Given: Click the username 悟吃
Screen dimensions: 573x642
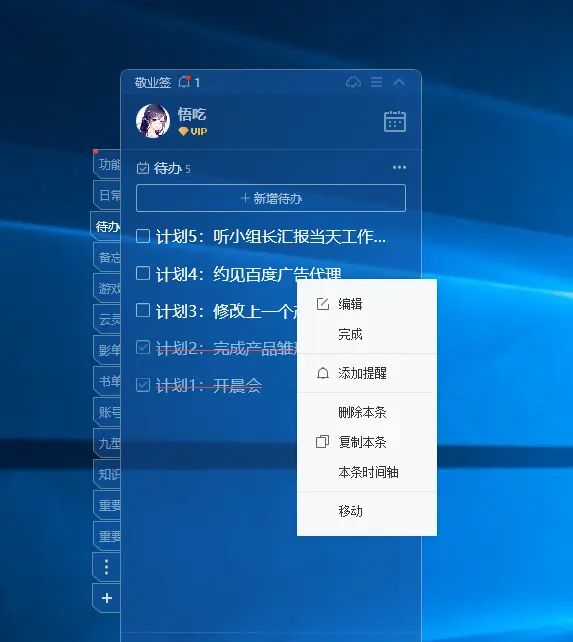Looking at the screenshot, I should pos(192,114).
